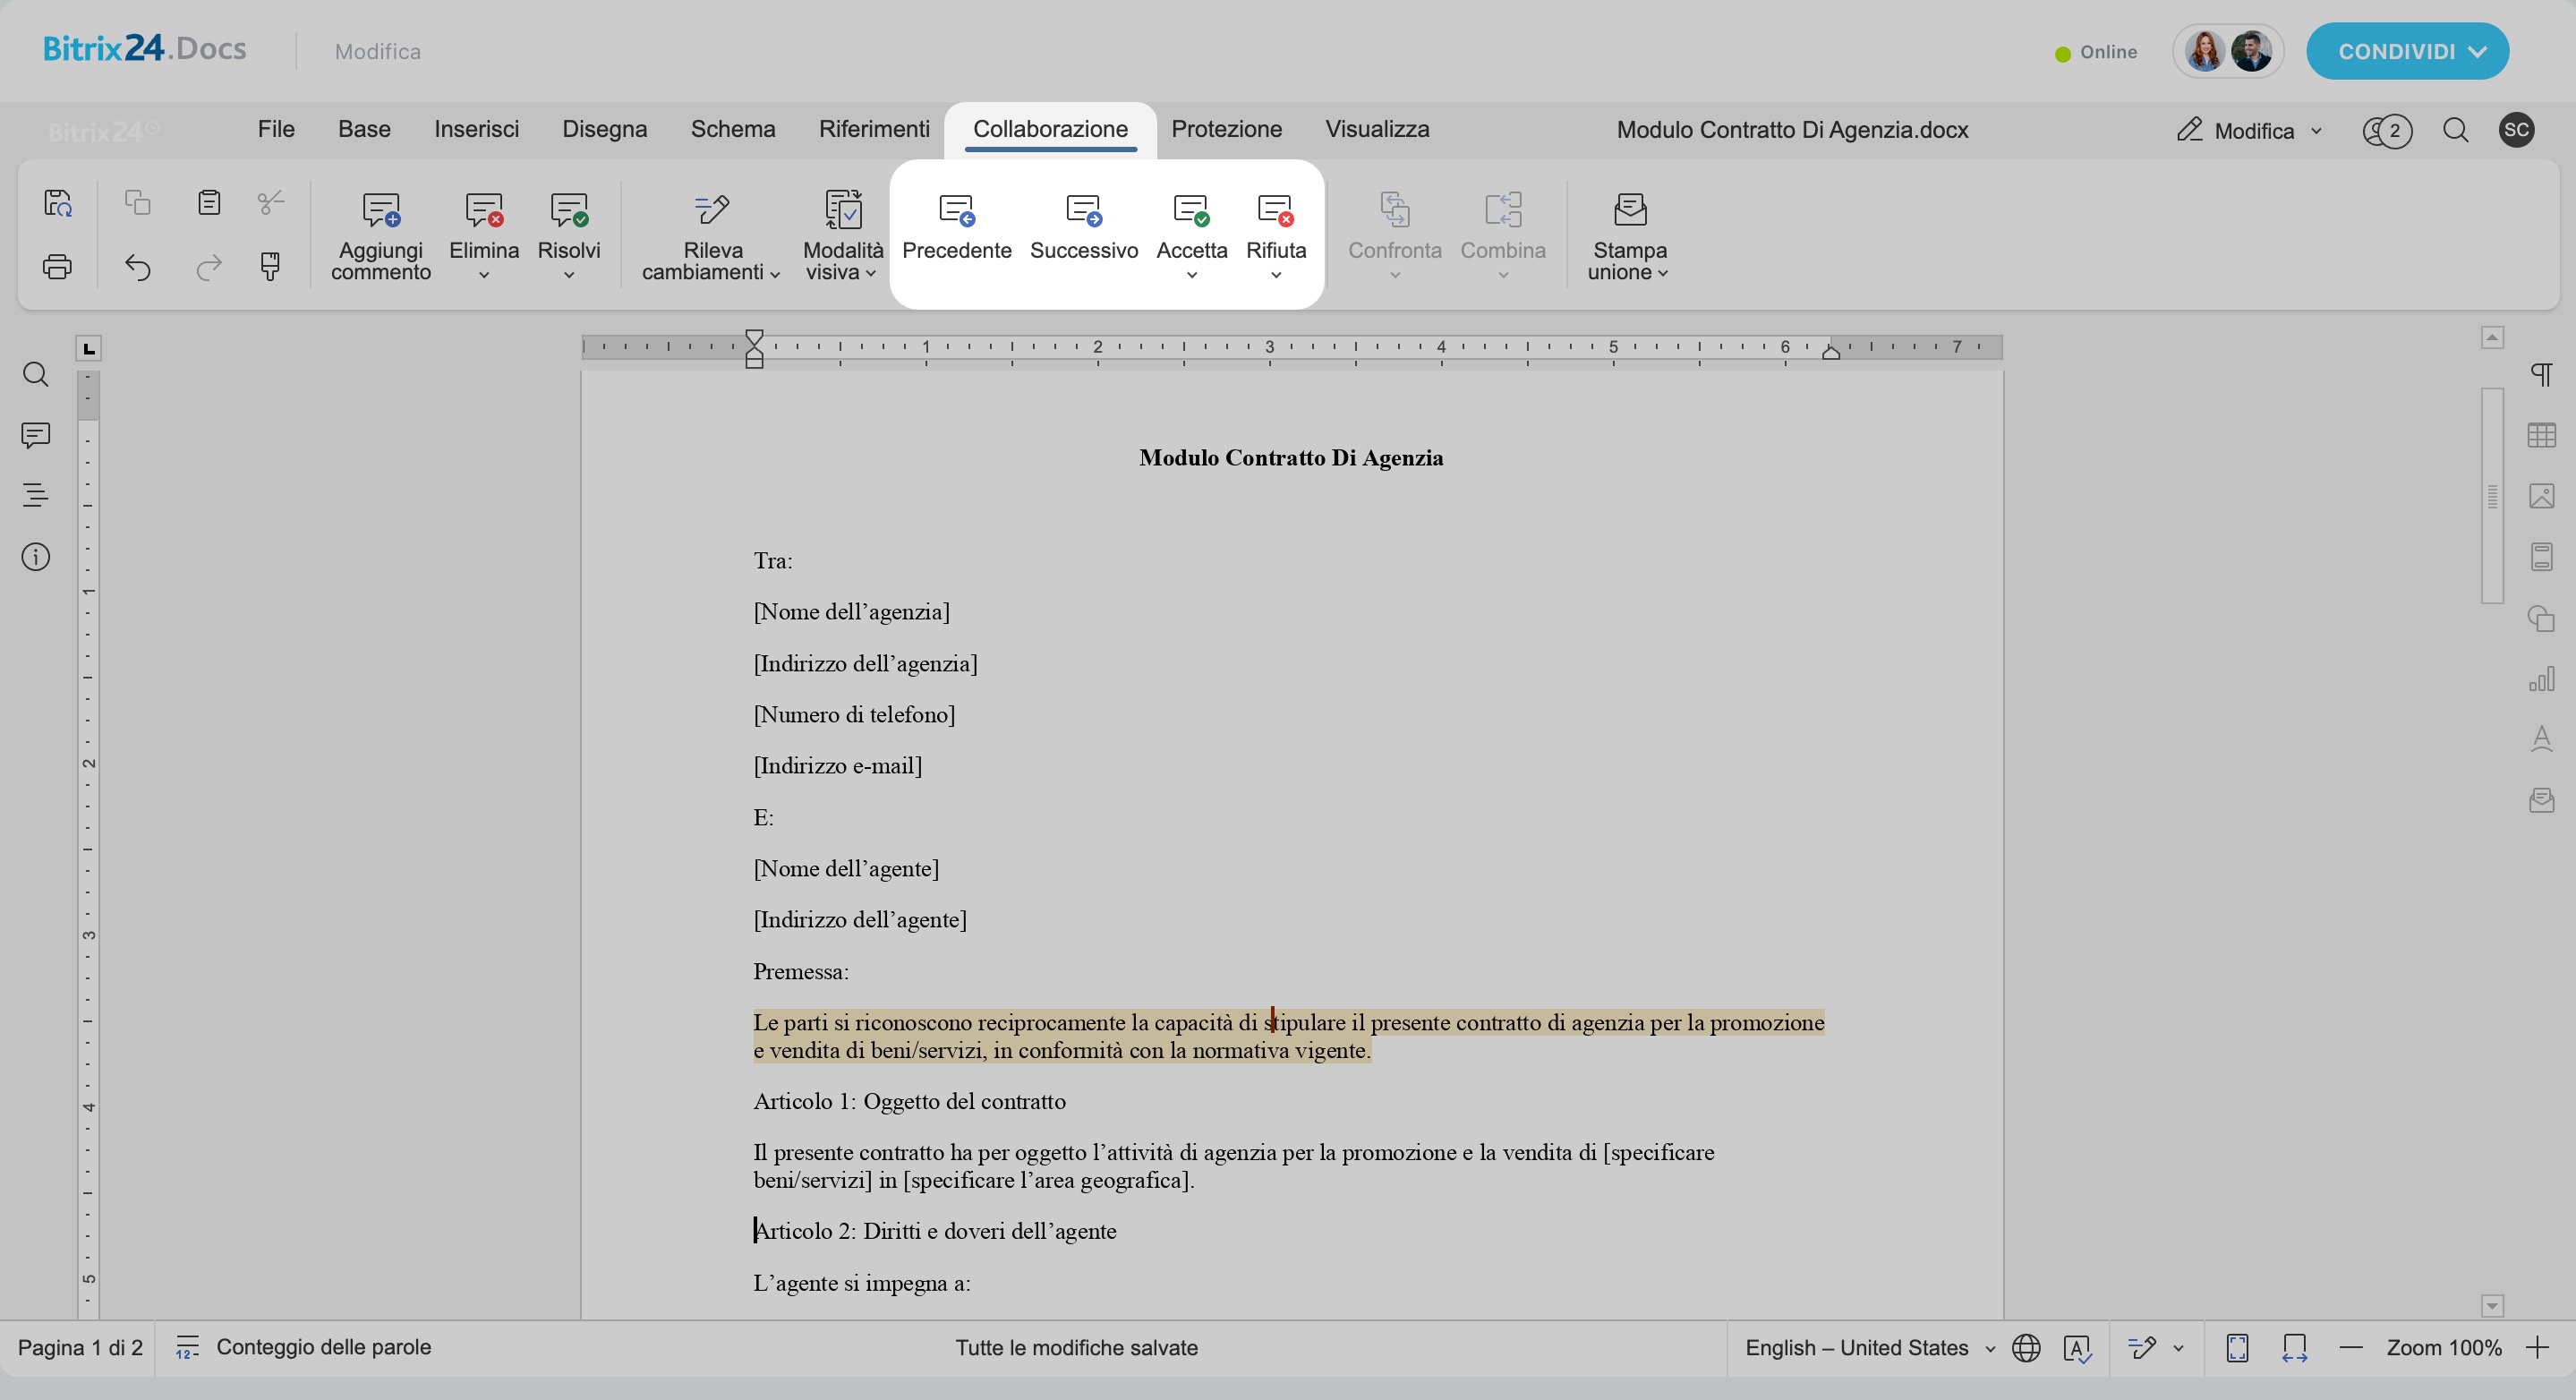
Task: Open comments panel in left sidebar
Action: (x=36, y=435)
